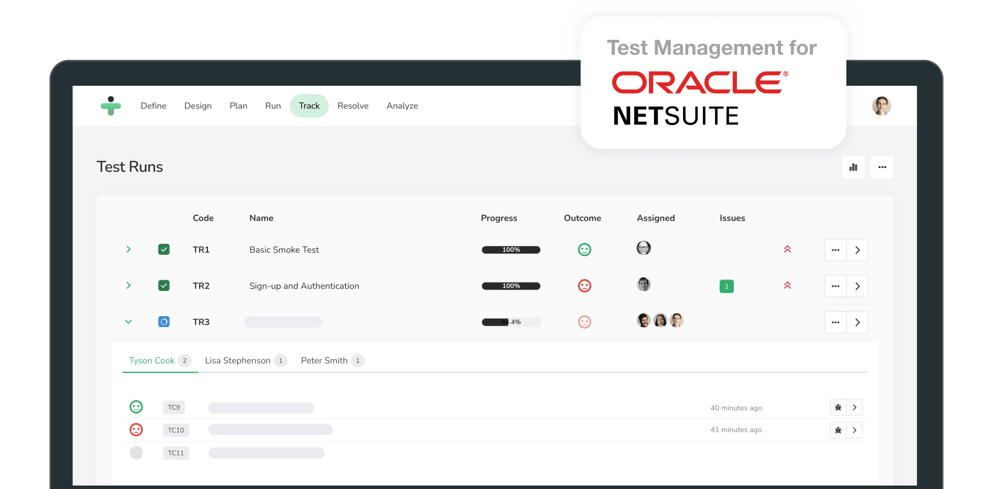Click the blue in-progress status icon for TR3
The width and height of the screenshot is (991, 489).
pyautogui.click(x=164, y=322)
